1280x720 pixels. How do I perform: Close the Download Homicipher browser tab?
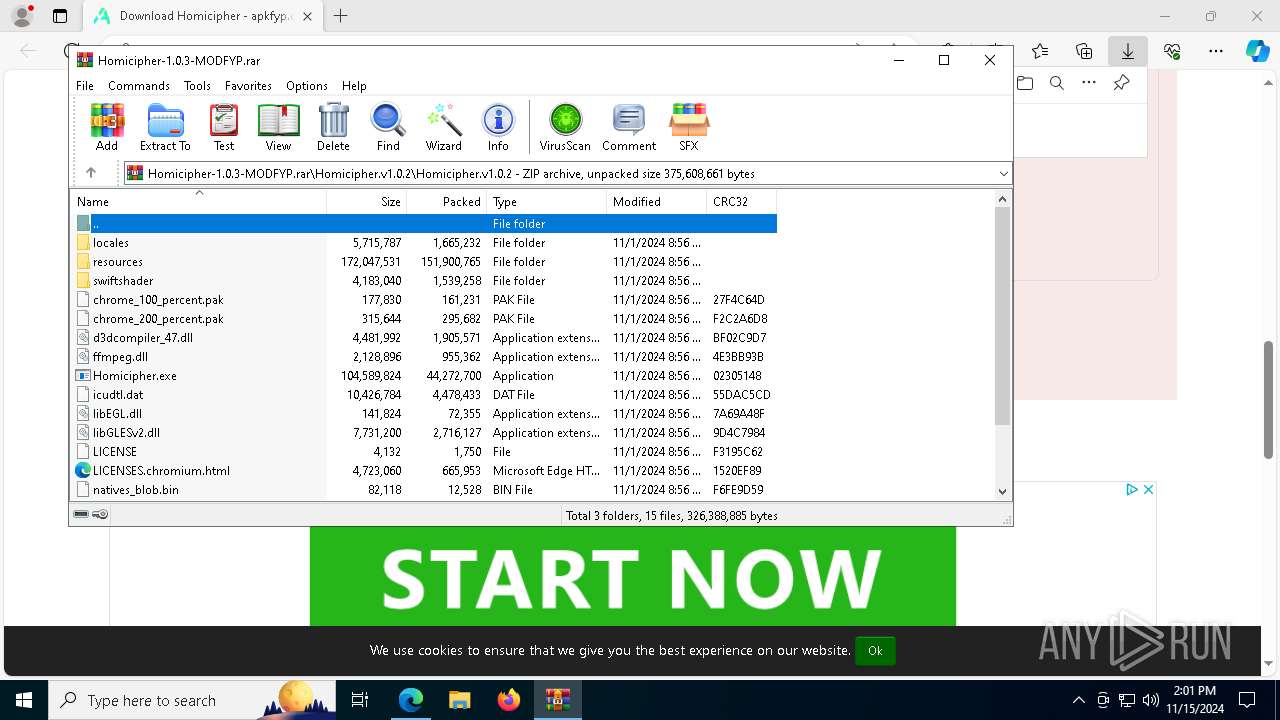point(307,16)
